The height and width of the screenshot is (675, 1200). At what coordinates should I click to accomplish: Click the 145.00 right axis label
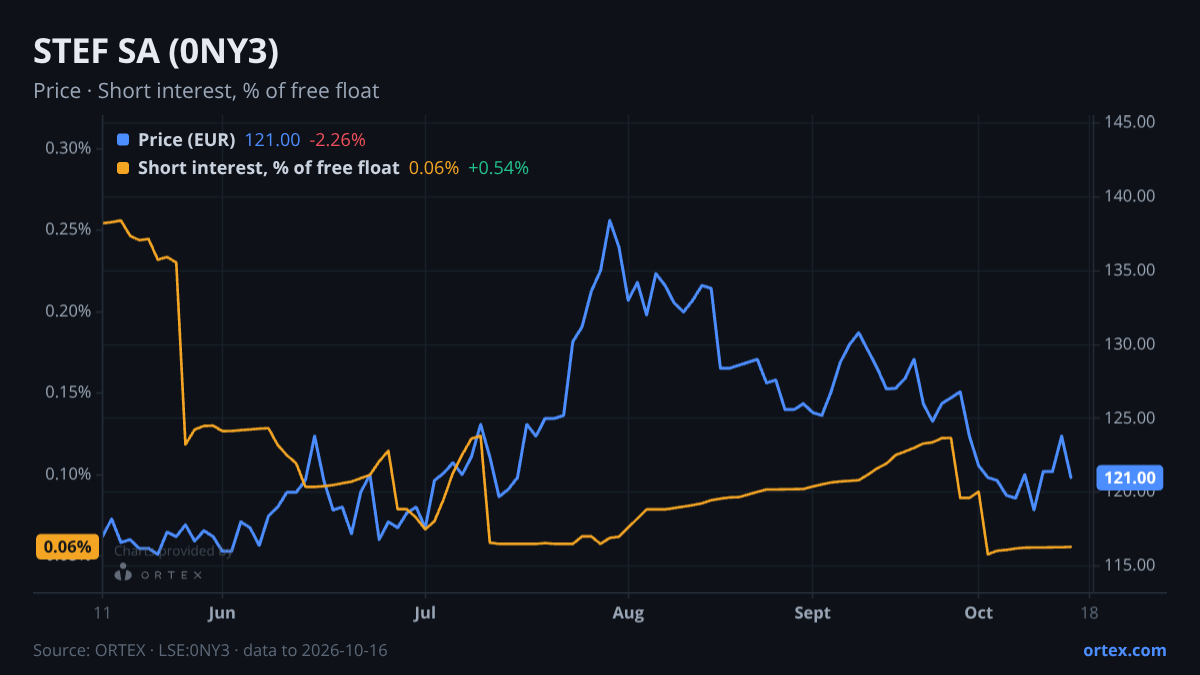point(1130,122)
